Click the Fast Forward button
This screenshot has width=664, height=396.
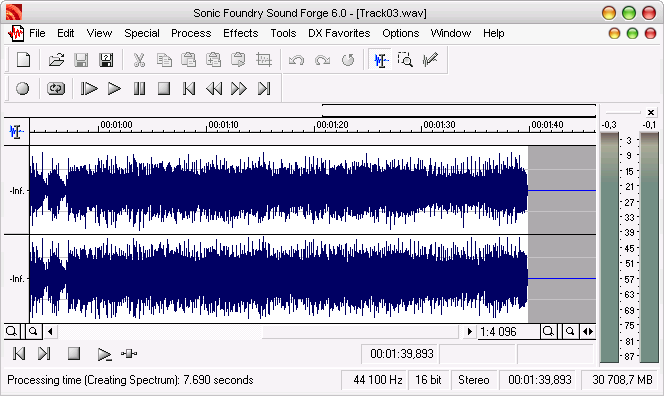point(239,89)
